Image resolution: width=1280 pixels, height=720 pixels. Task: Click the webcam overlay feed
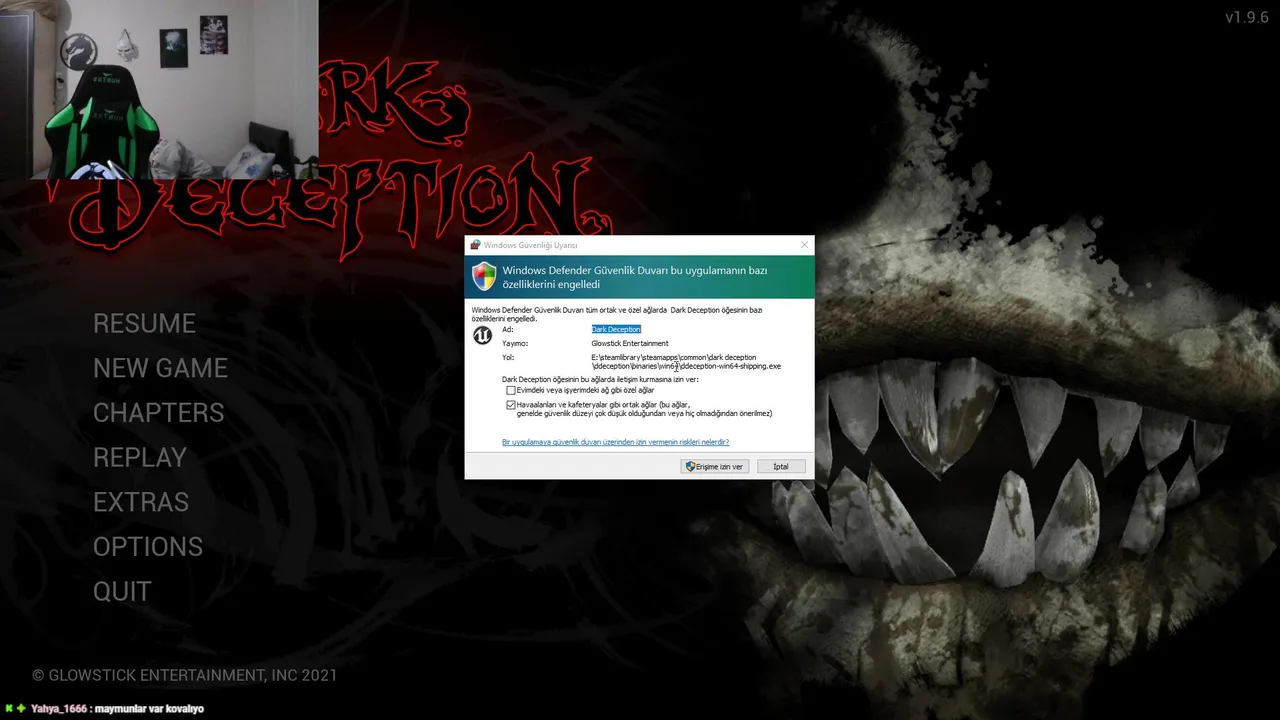coord(159,90)
